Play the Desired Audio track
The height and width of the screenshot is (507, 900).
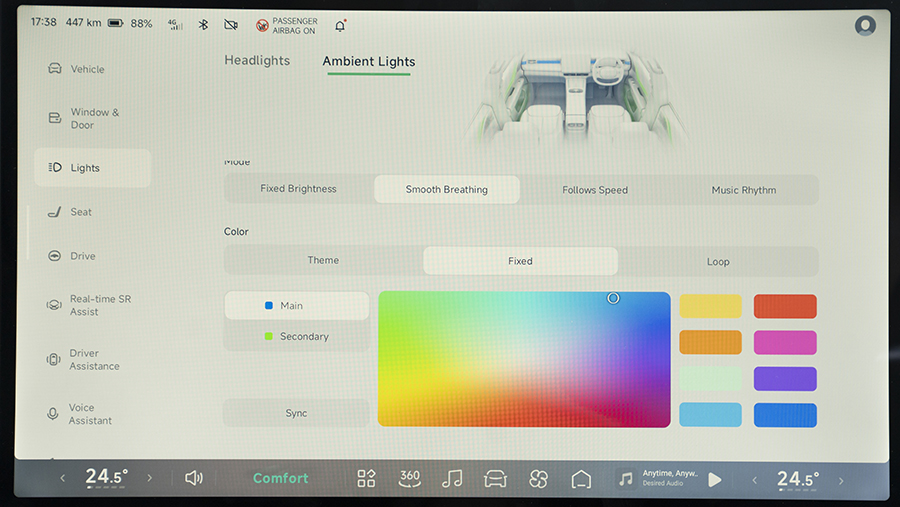(714, 479)
